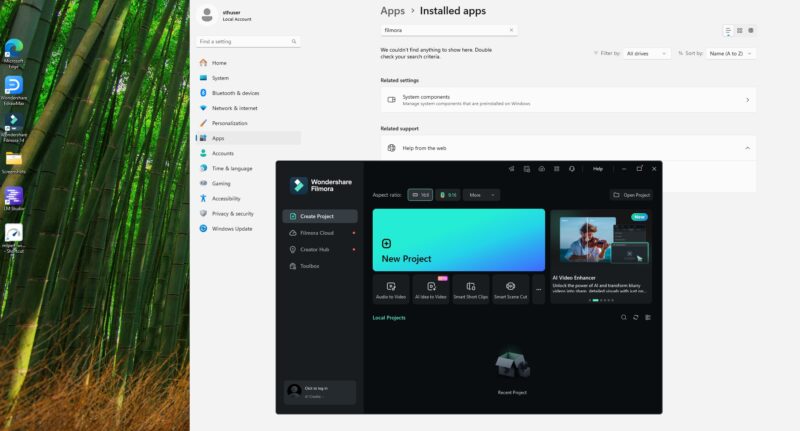The image size is (800, 431).
Task: Click the Open Project button
Action: [x=631, y=195]
